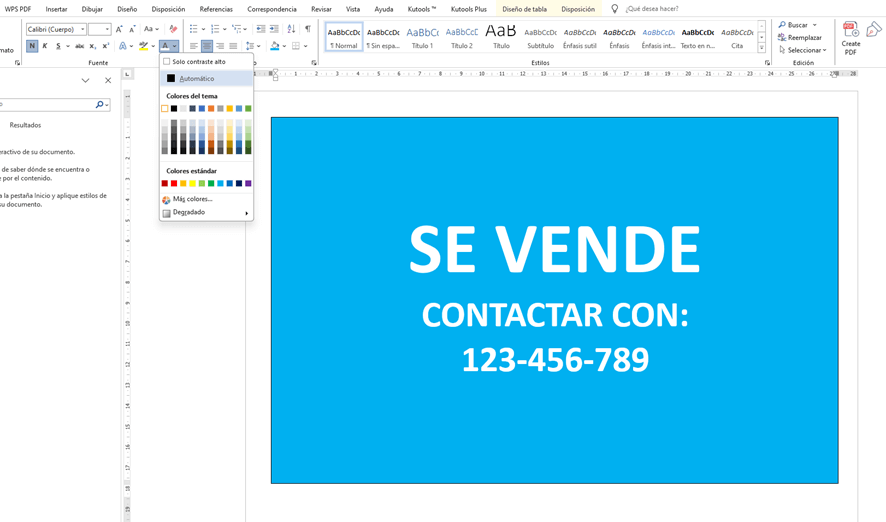Toggle bold formatting (N button)
The width and height of the screenshot is (886, 522).
pyautogui.click(x=32, y=46)
